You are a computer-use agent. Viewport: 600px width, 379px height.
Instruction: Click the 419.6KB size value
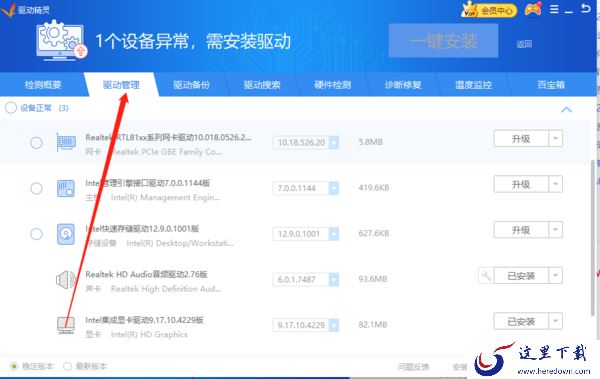[374, 188]
